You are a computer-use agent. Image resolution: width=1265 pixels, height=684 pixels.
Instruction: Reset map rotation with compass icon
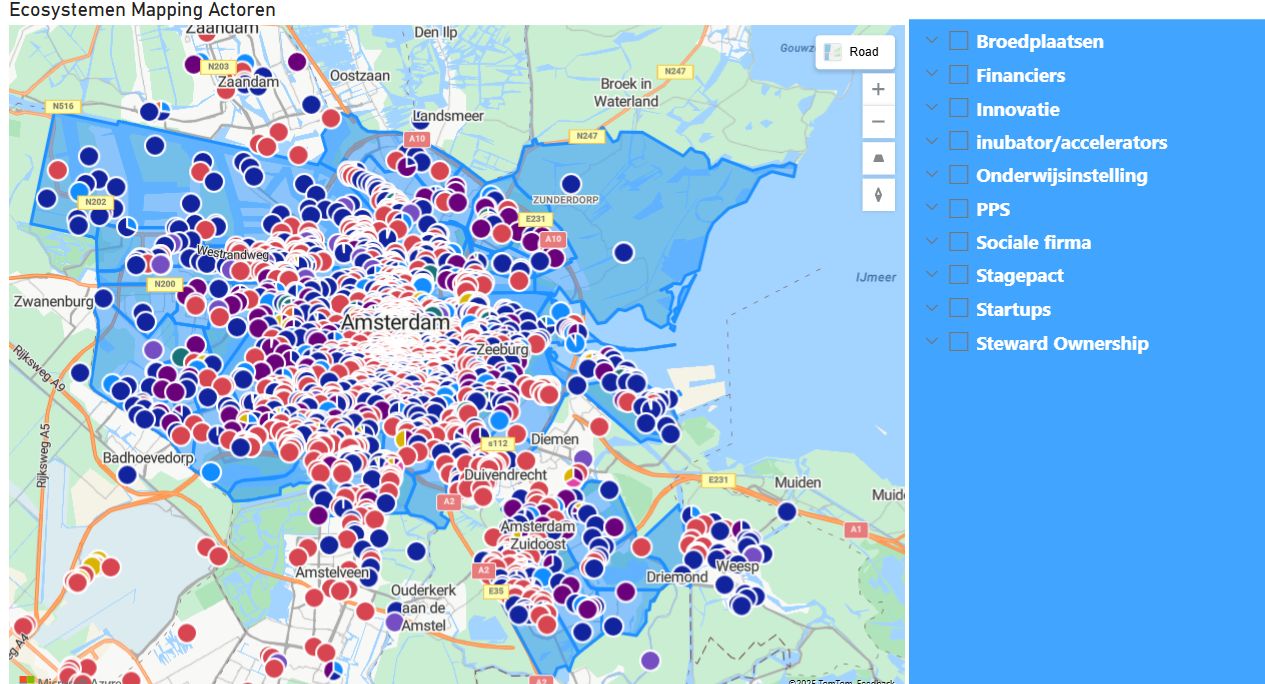click(x=878, y=194)
